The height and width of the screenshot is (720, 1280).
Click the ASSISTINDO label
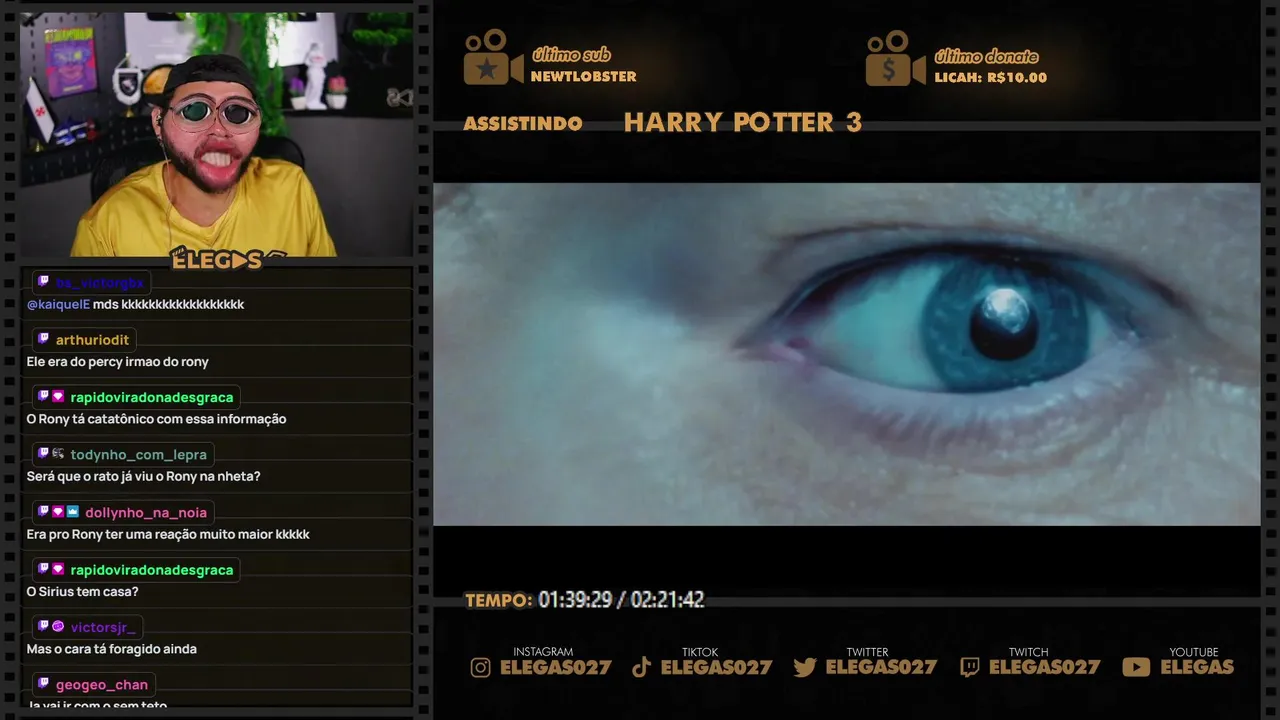[523, 123]
